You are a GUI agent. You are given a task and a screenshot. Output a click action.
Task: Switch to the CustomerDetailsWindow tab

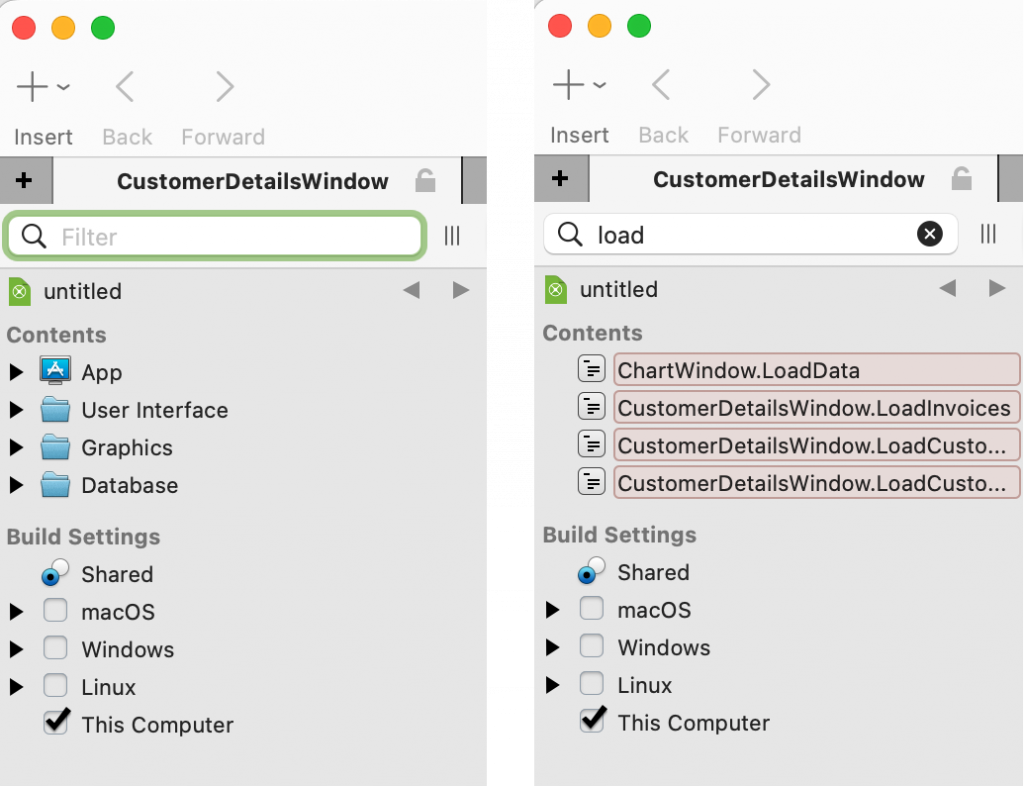coord(253,181)
